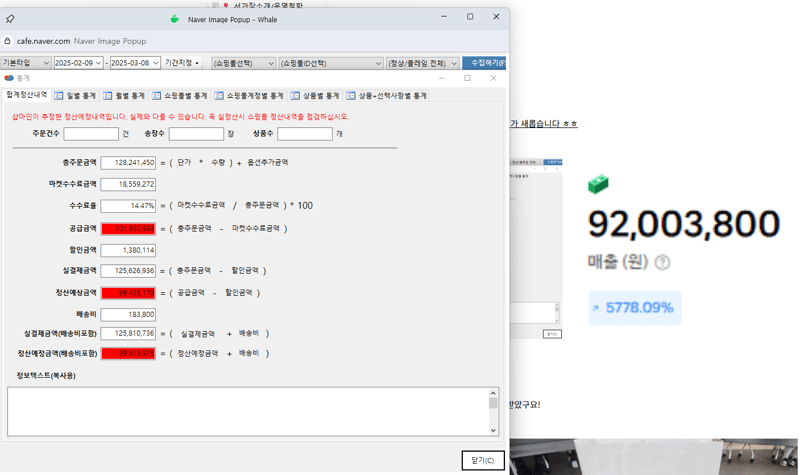This screenshot has width=800, height=475.
Task: Click the 상품별 통계 tab icon
Action: 295,95
